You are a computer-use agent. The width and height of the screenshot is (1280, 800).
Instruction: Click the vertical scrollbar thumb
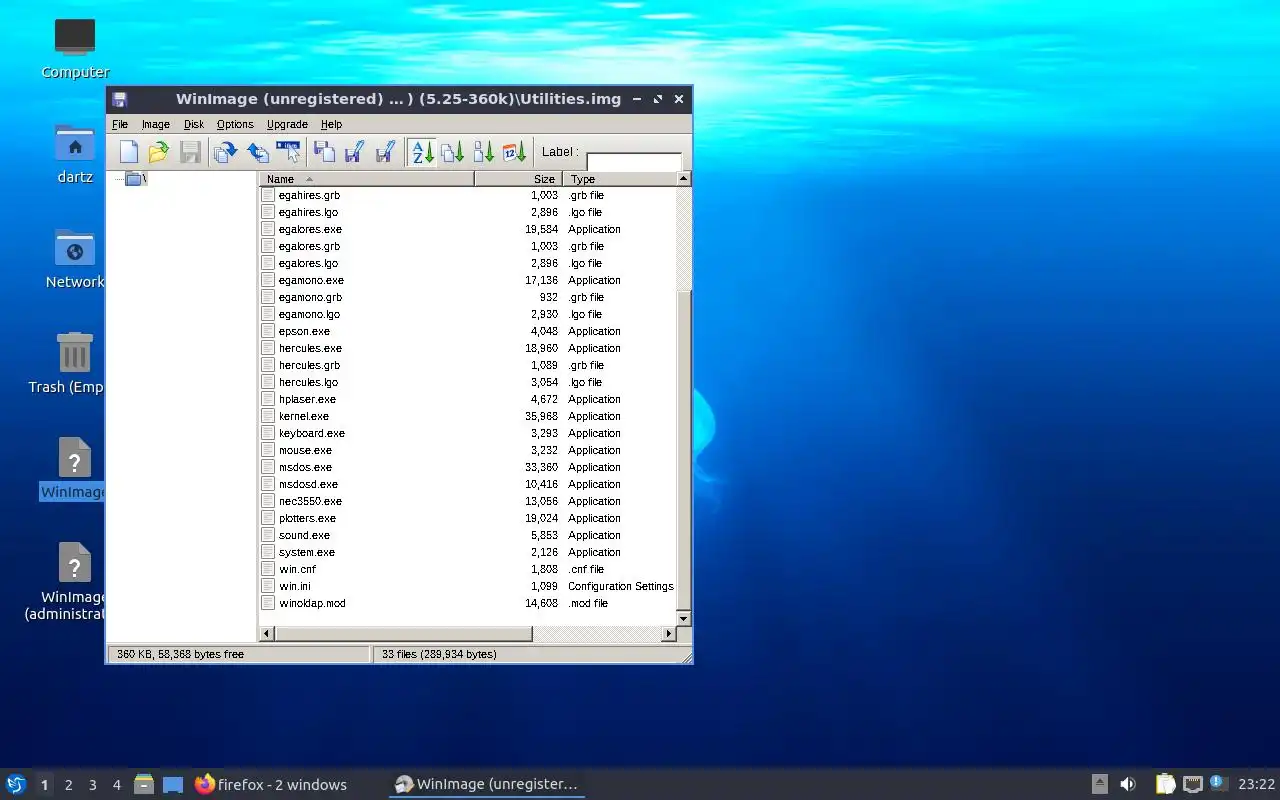684,450
